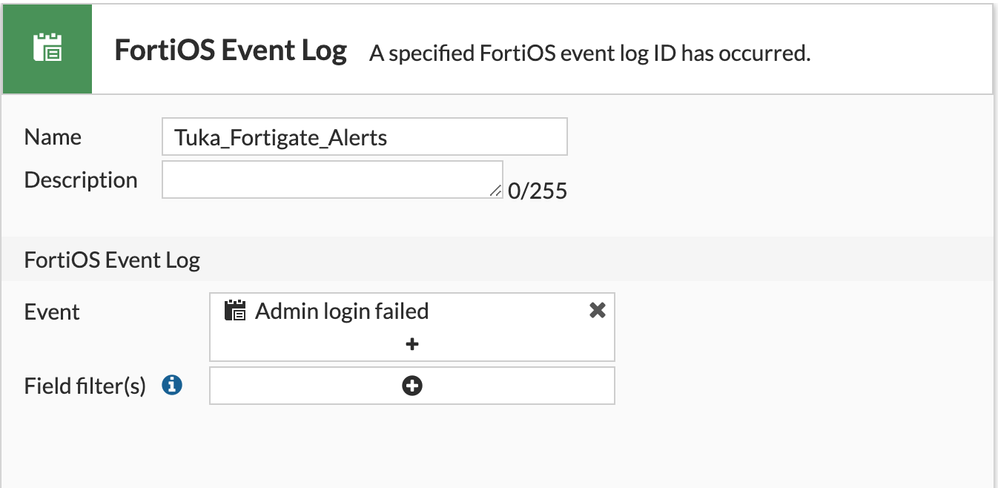Image resolution: width=998 pixels, height=488 pixels.
Task: Click the "Description" field label
Action: click(81, 180)
